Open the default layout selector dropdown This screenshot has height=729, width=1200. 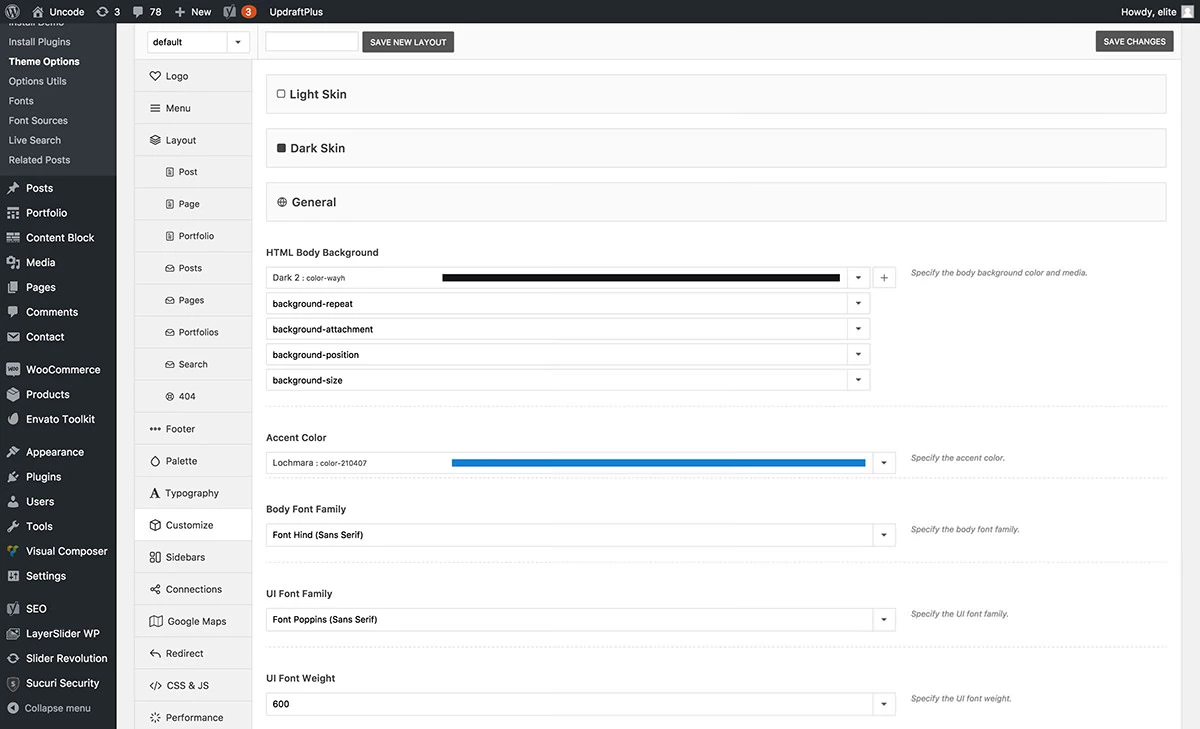coord(237,41)
